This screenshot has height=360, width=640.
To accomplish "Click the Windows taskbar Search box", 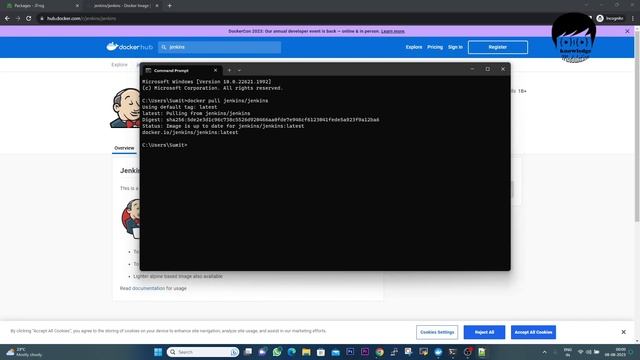I will point(203,352).
